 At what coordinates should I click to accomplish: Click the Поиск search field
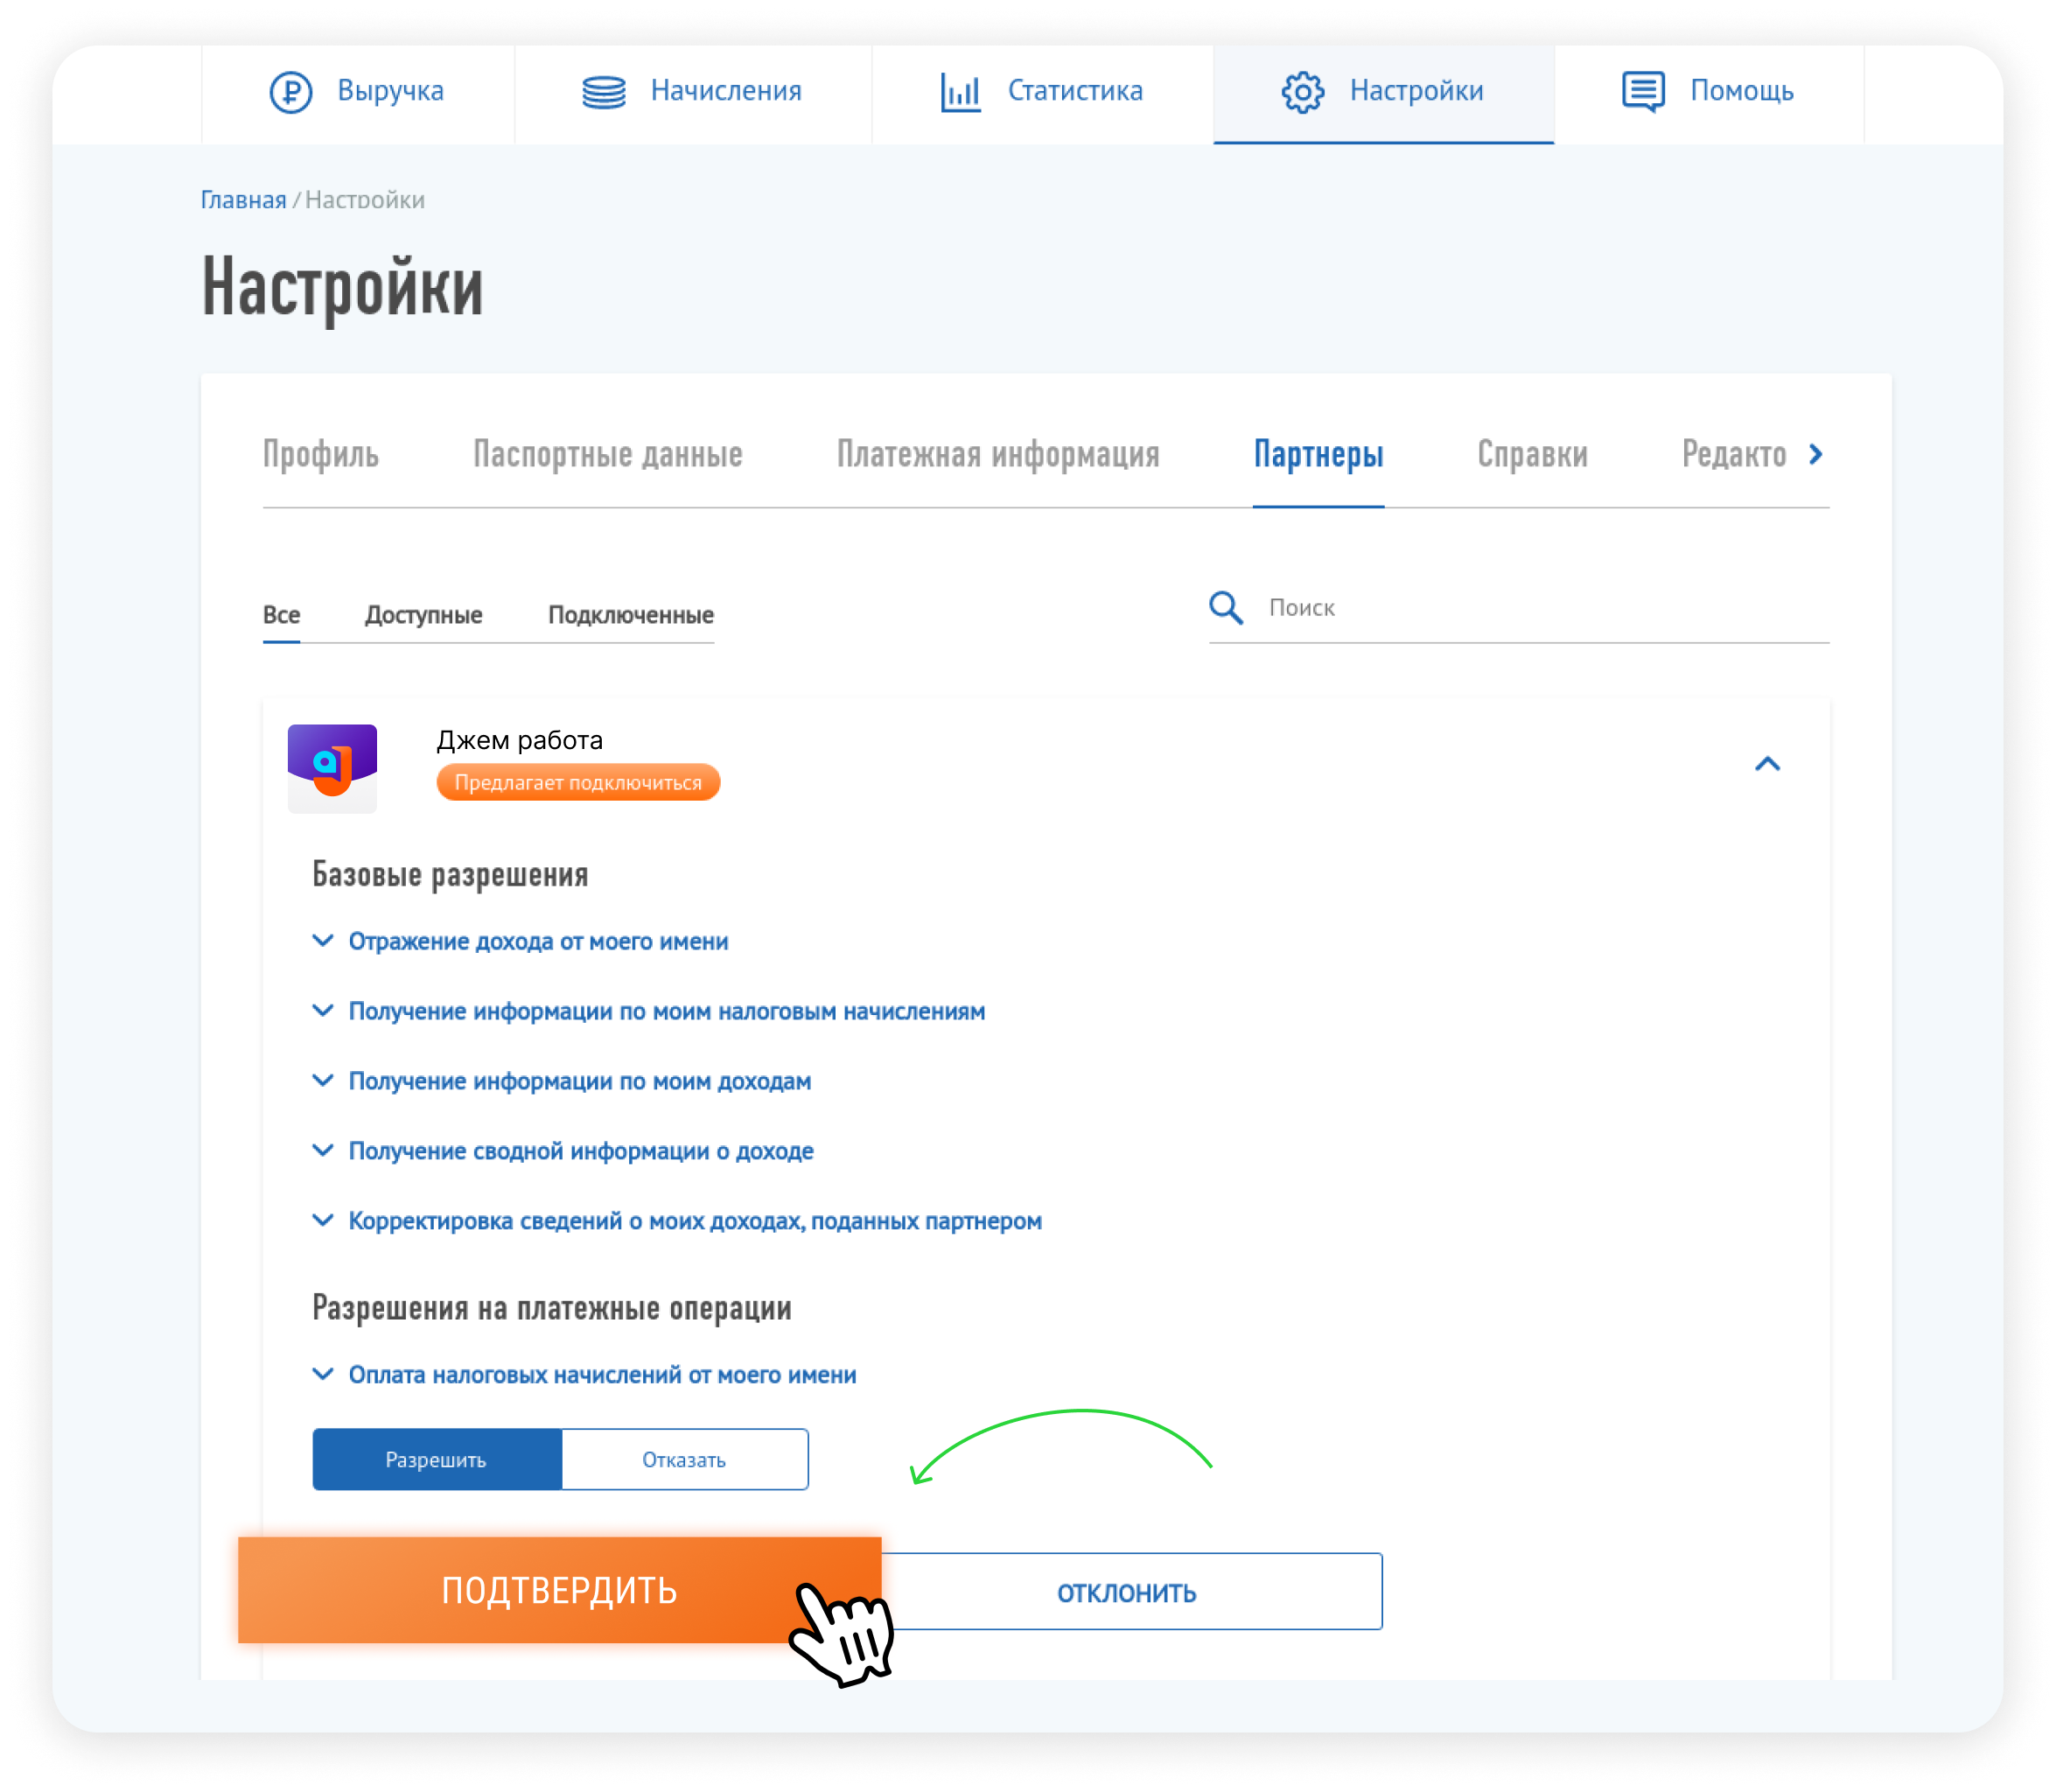[1540, 607]
